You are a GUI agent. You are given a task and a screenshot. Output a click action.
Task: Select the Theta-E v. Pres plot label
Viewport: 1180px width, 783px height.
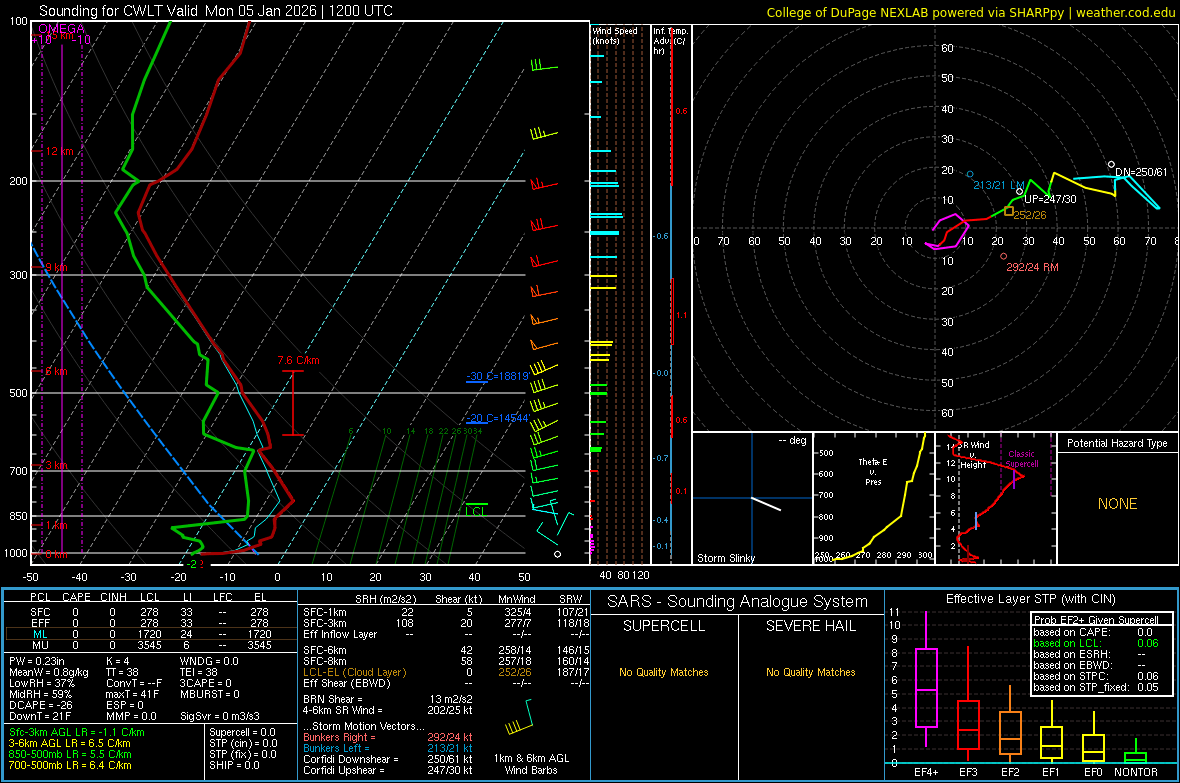pyautogui.click(x=873, y=471)
